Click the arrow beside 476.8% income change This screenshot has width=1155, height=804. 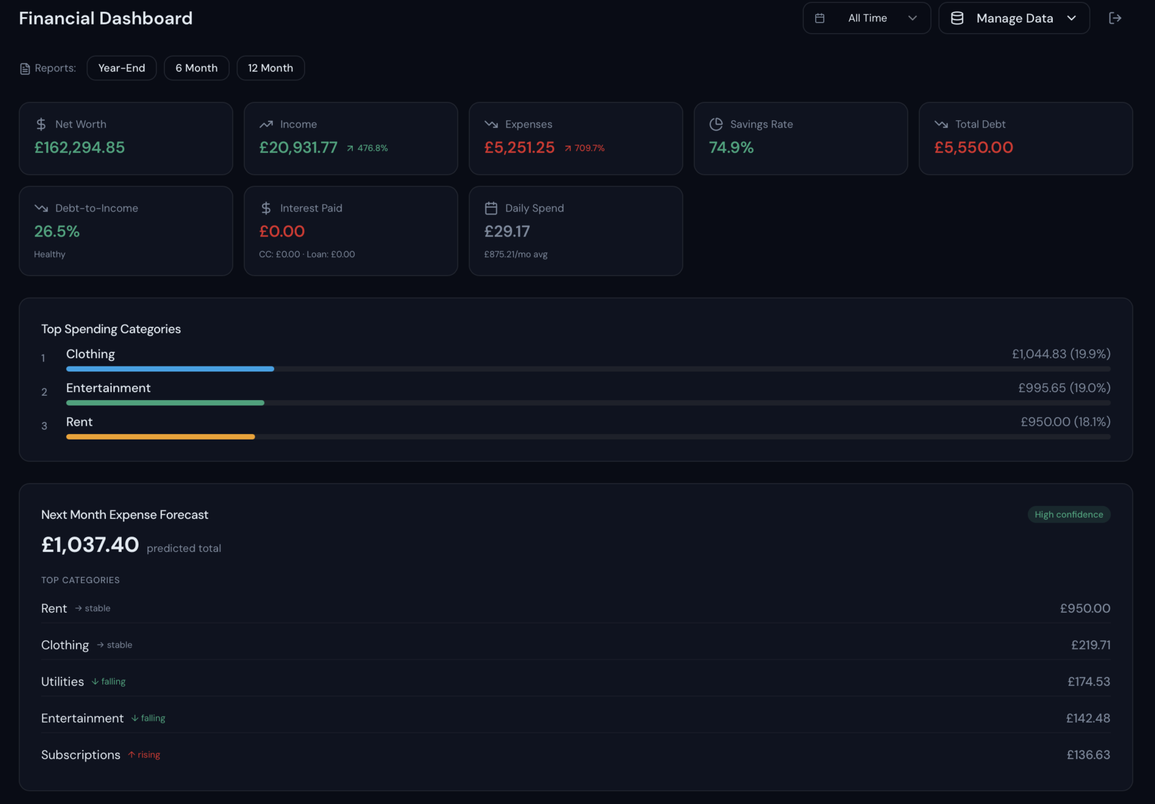point(350,148)
